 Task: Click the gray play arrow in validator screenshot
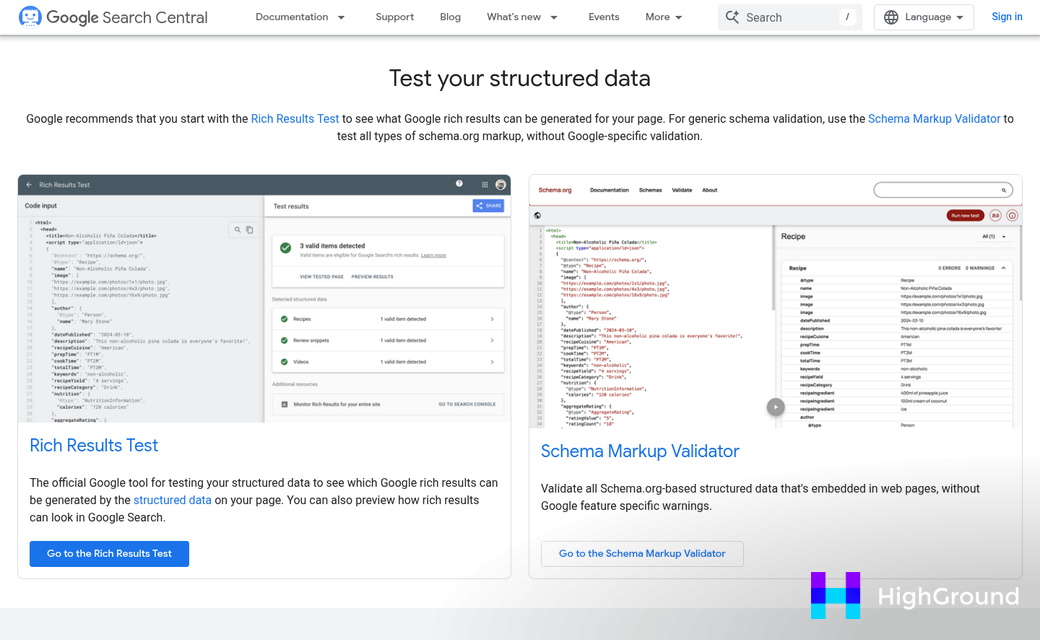point(775,407)
